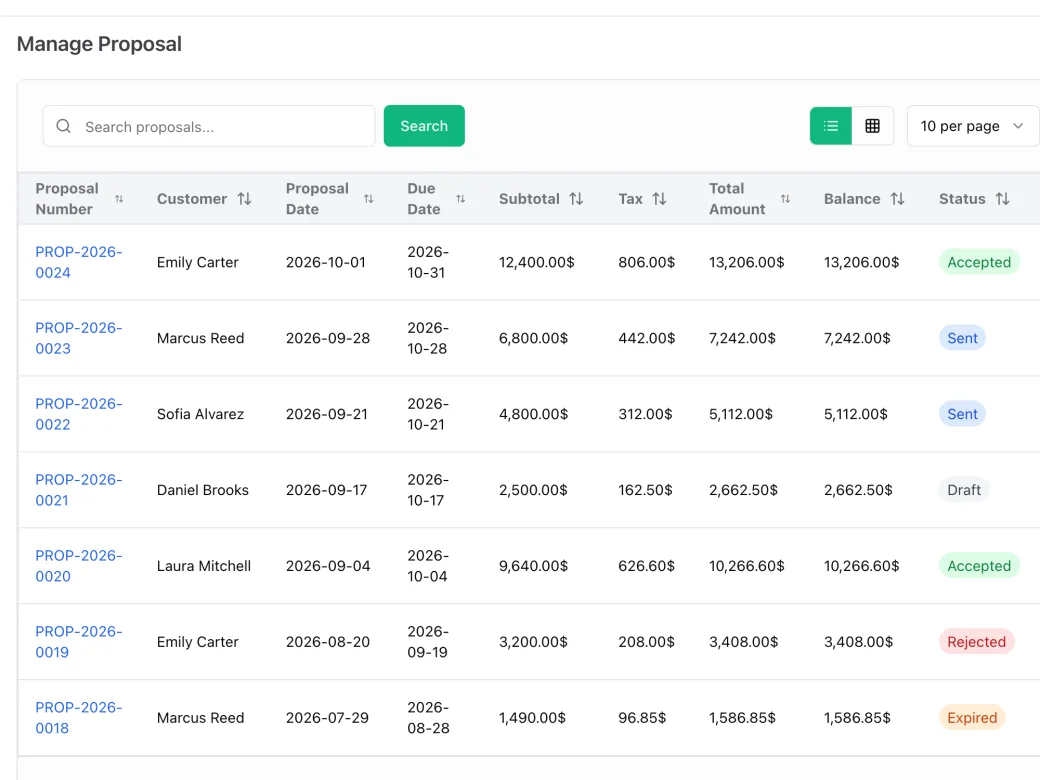1040x780 pixels.
Task: Click proposal date 2026-08-20
Action: tap(328, 642)
